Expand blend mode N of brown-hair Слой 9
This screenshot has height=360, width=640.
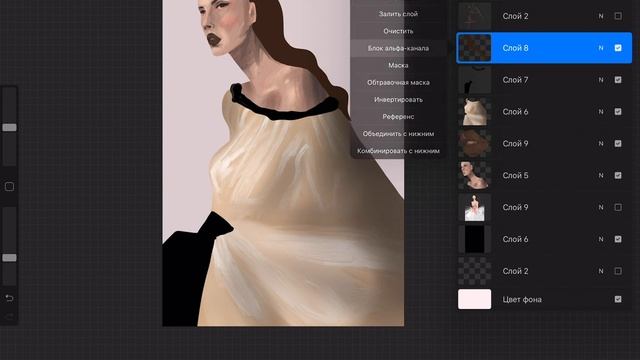click(x=601, y=144)
